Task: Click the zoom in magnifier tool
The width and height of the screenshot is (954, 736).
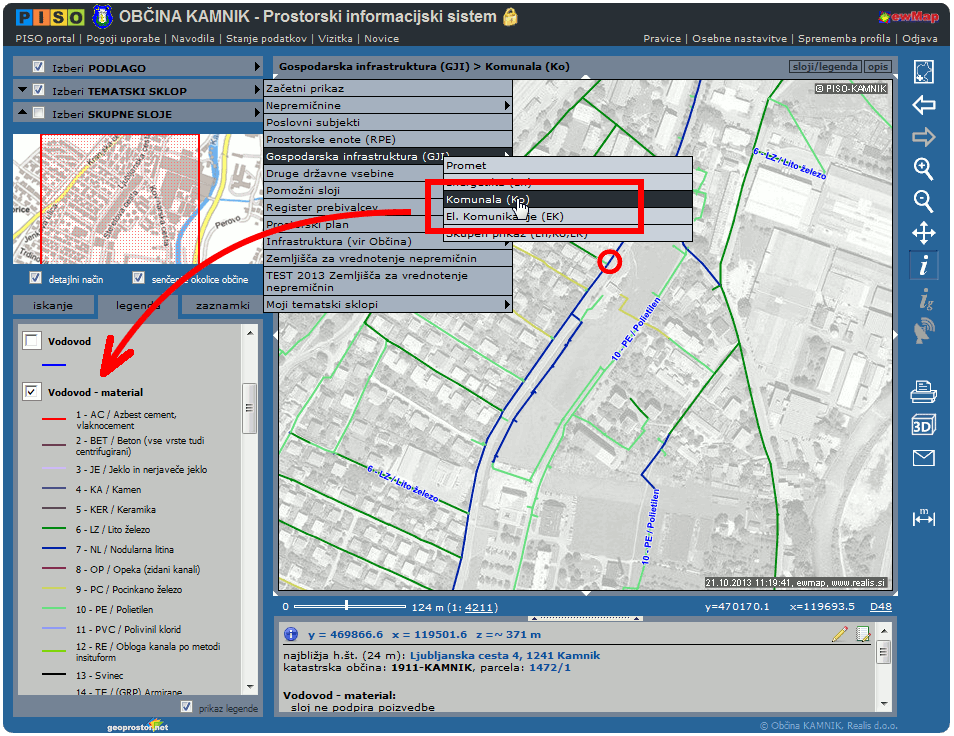Action: tap(923, 169)
